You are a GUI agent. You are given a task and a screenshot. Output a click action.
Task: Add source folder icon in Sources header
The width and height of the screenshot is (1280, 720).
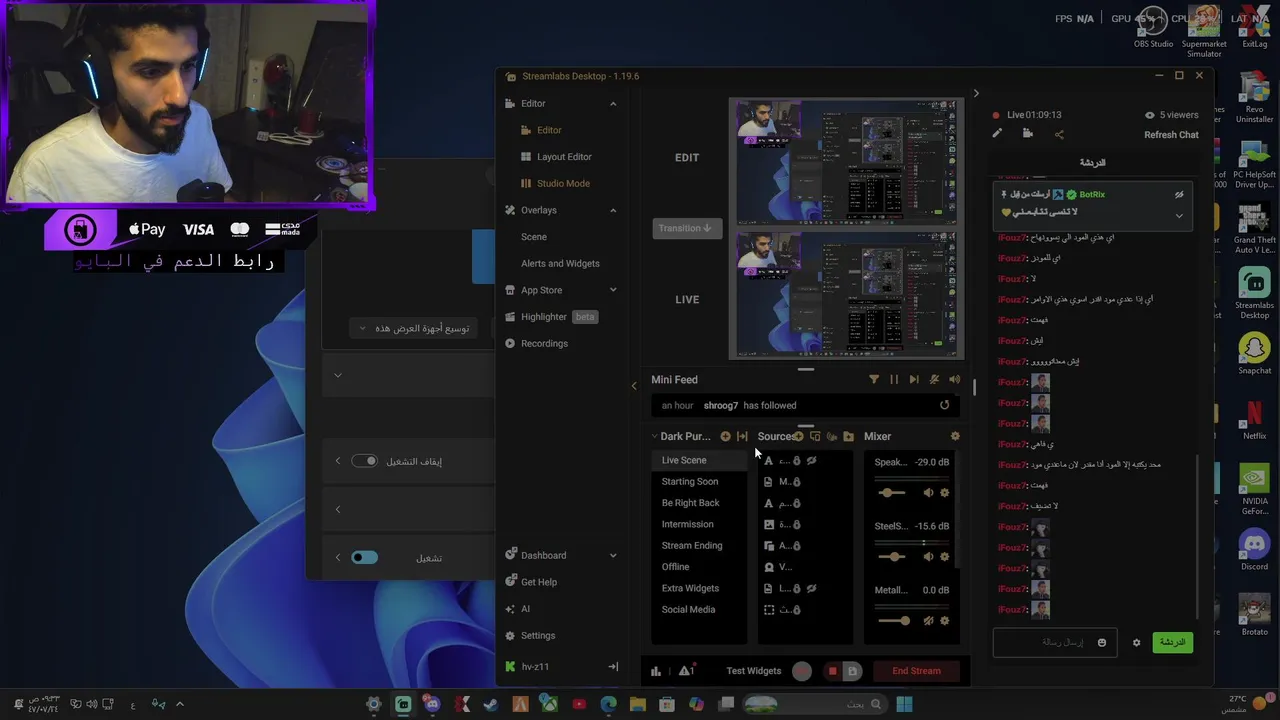(848, 436)
